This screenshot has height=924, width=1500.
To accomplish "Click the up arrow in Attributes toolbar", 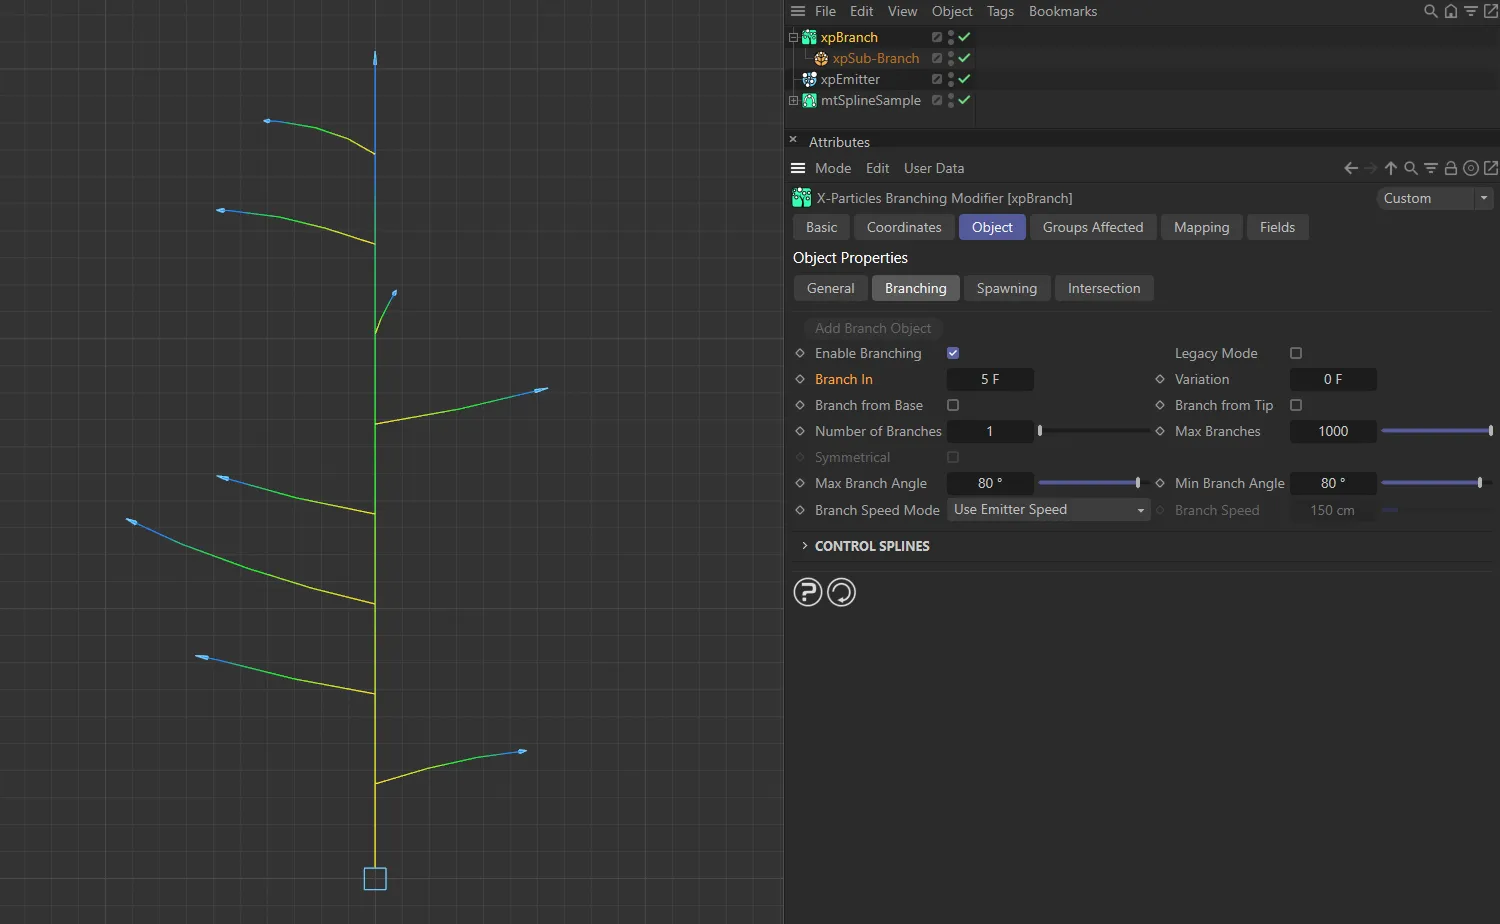I will (1390, 168).
